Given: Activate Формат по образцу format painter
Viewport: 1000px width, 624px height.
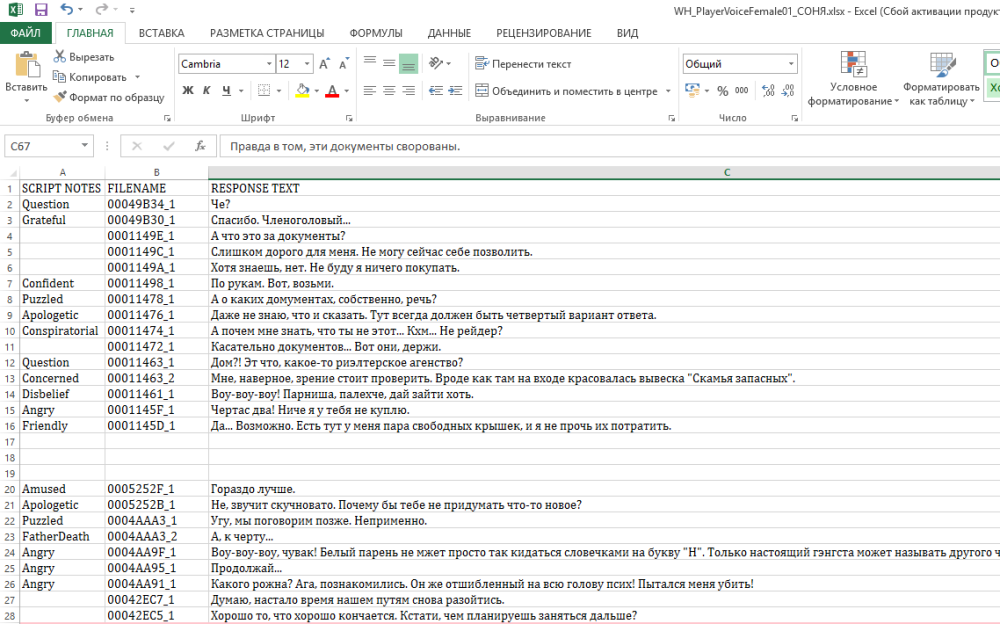Looking at the screenshot, I should click(108, 97).
